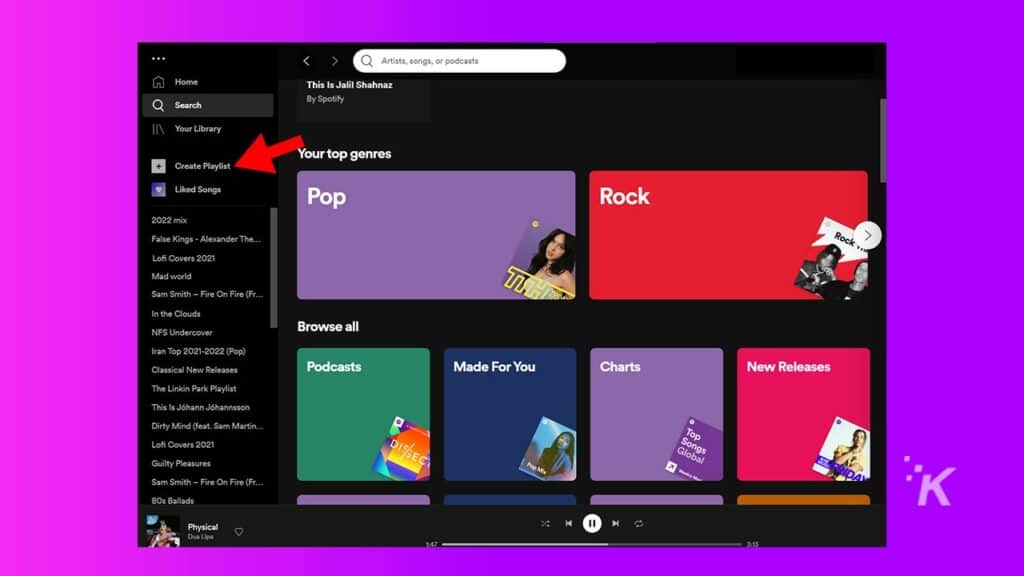Screen dimensions: 1024x576
Task: Open the New Releases tile
Action: point(803,415)
